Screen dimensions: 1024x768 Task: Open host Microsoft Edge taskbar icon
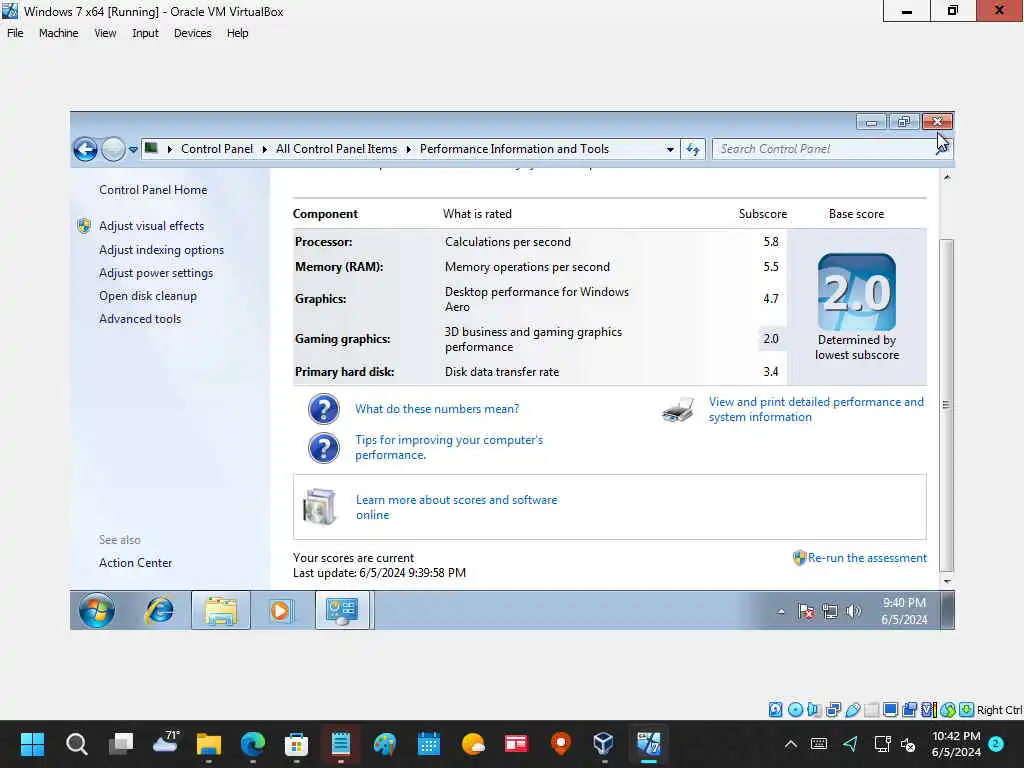click(253, 744)
